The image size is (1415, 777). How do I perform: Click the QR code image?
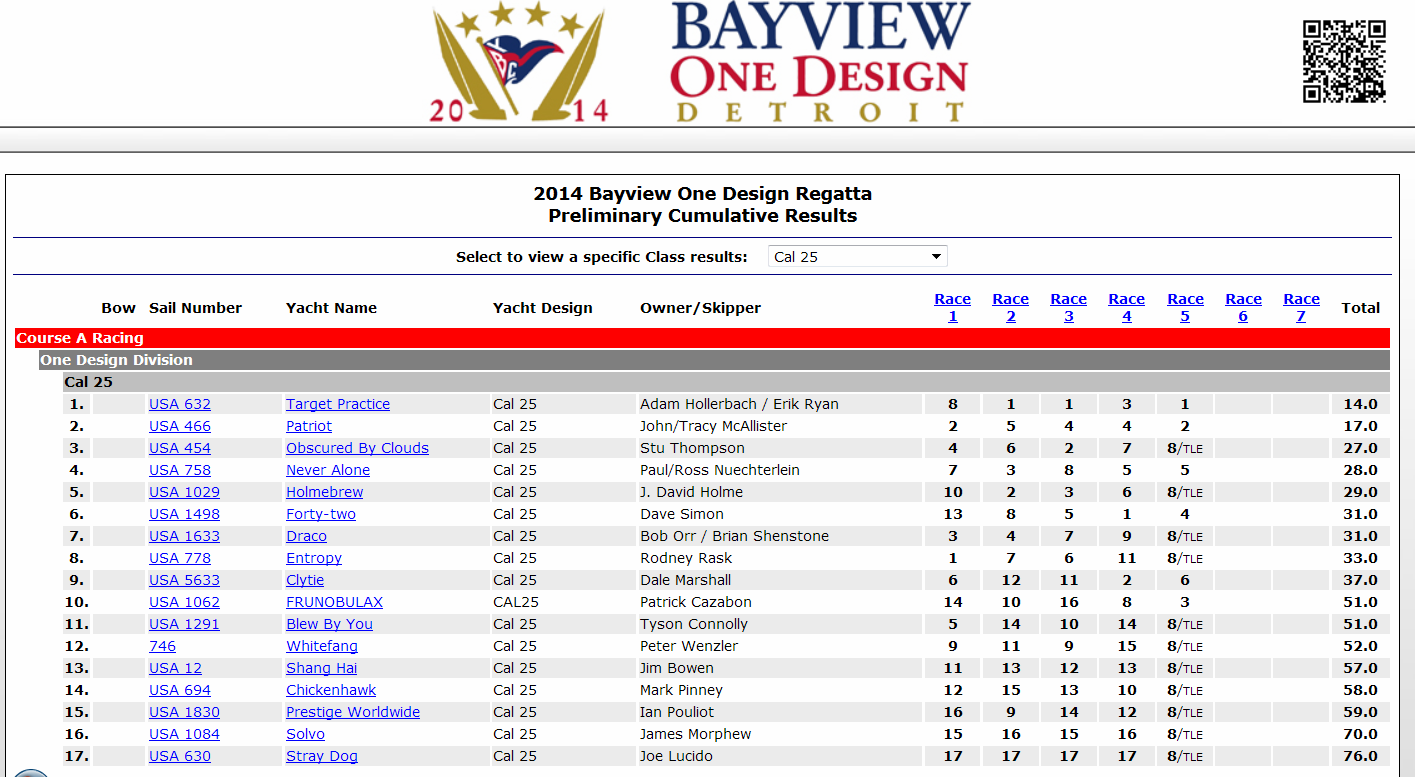(1344, 61)
